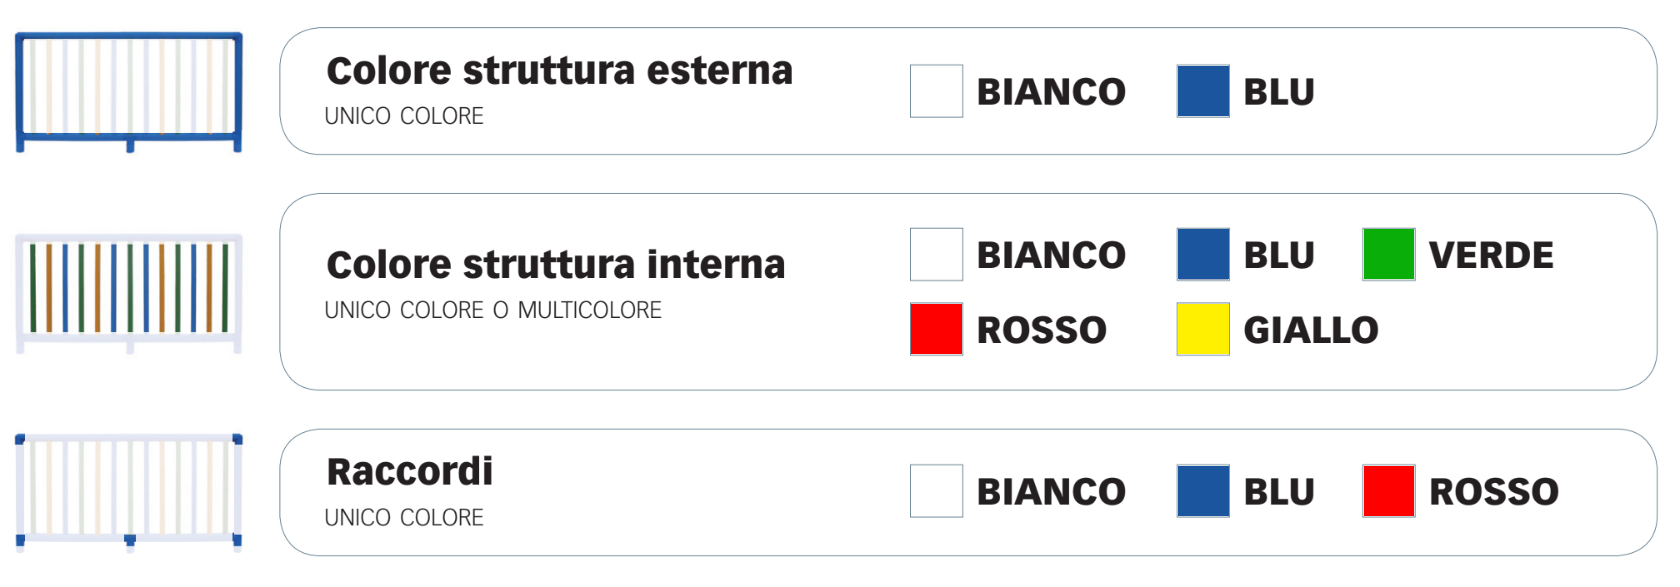Pick white swatch for internal structure
The height and width of the screenshot is (587, 1680).
point(936,254)
